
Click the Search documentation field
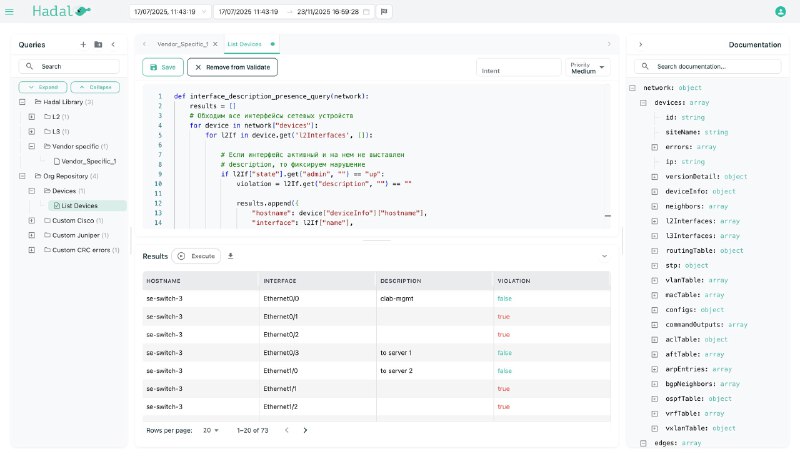click(x=708, y=66)
